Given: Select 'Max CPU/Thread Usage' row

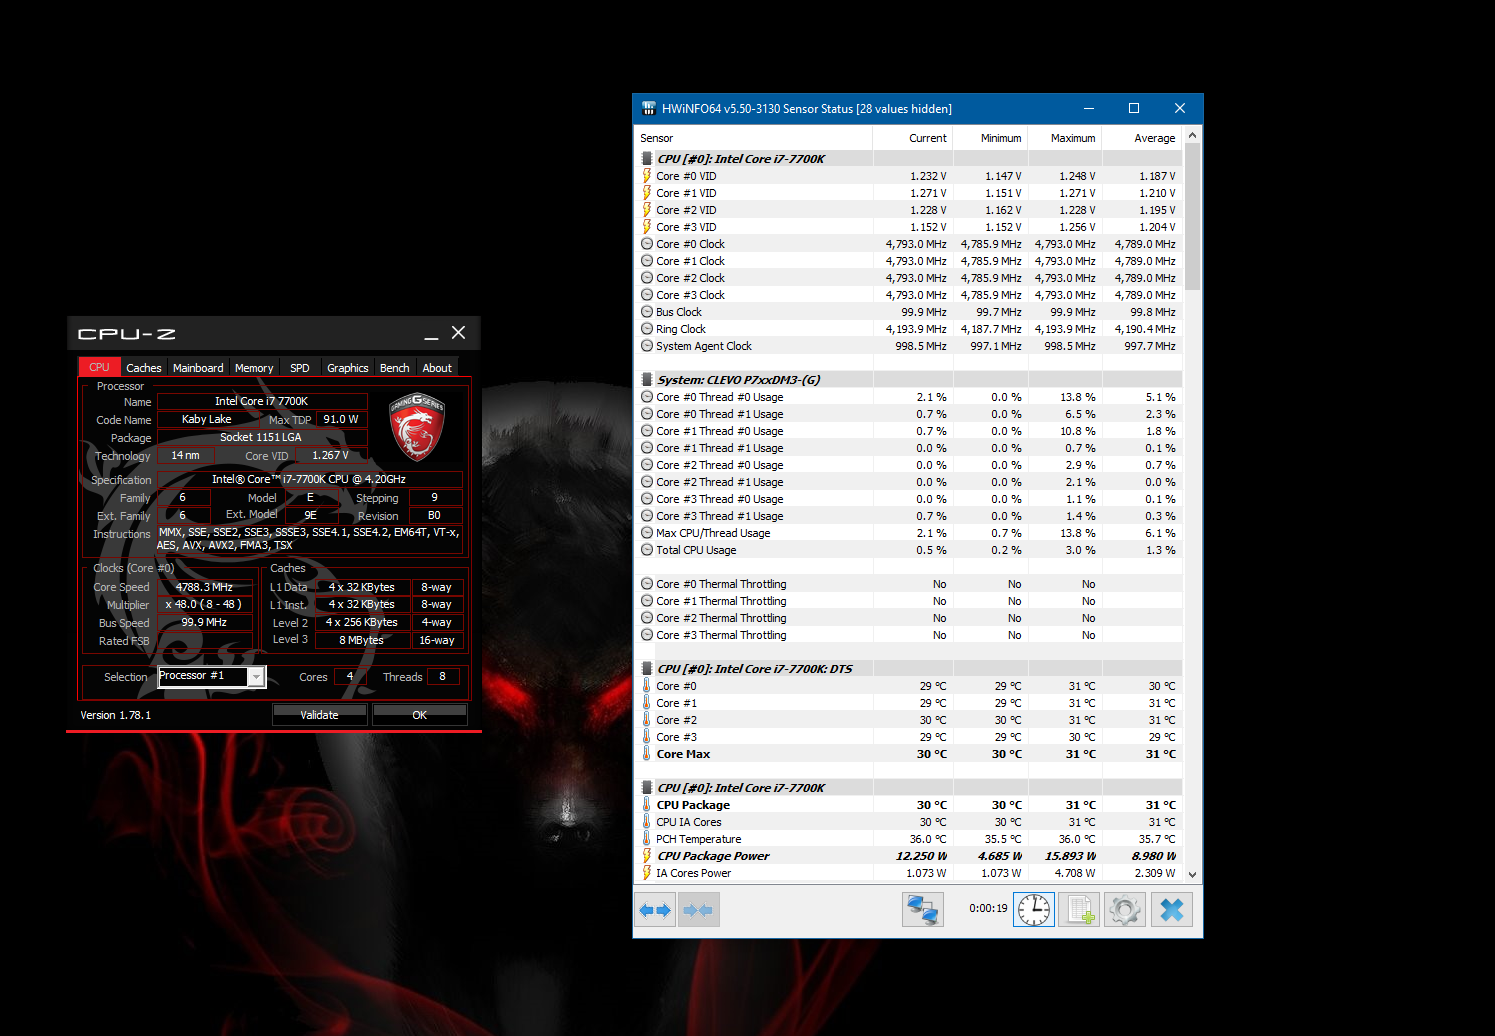Looking at the screenshot, I should 908,533.
